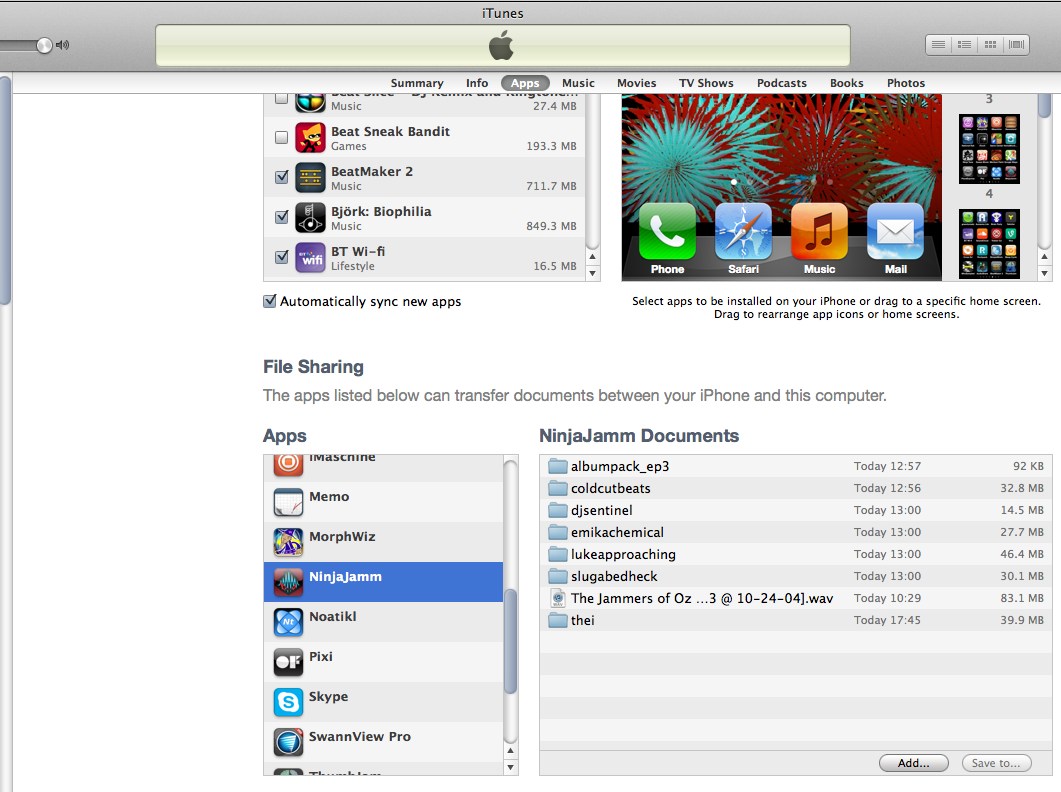
Task: Click the Skype app icon
Action: (x=288, y=702)
